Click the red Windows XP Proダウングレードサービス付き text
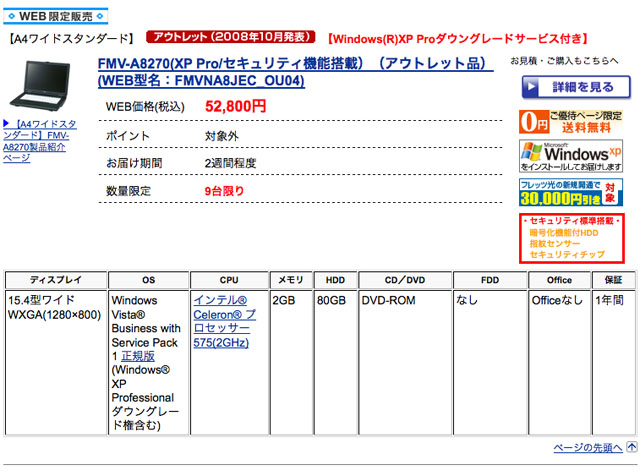The image size is (640, 476). pos(458,39)
